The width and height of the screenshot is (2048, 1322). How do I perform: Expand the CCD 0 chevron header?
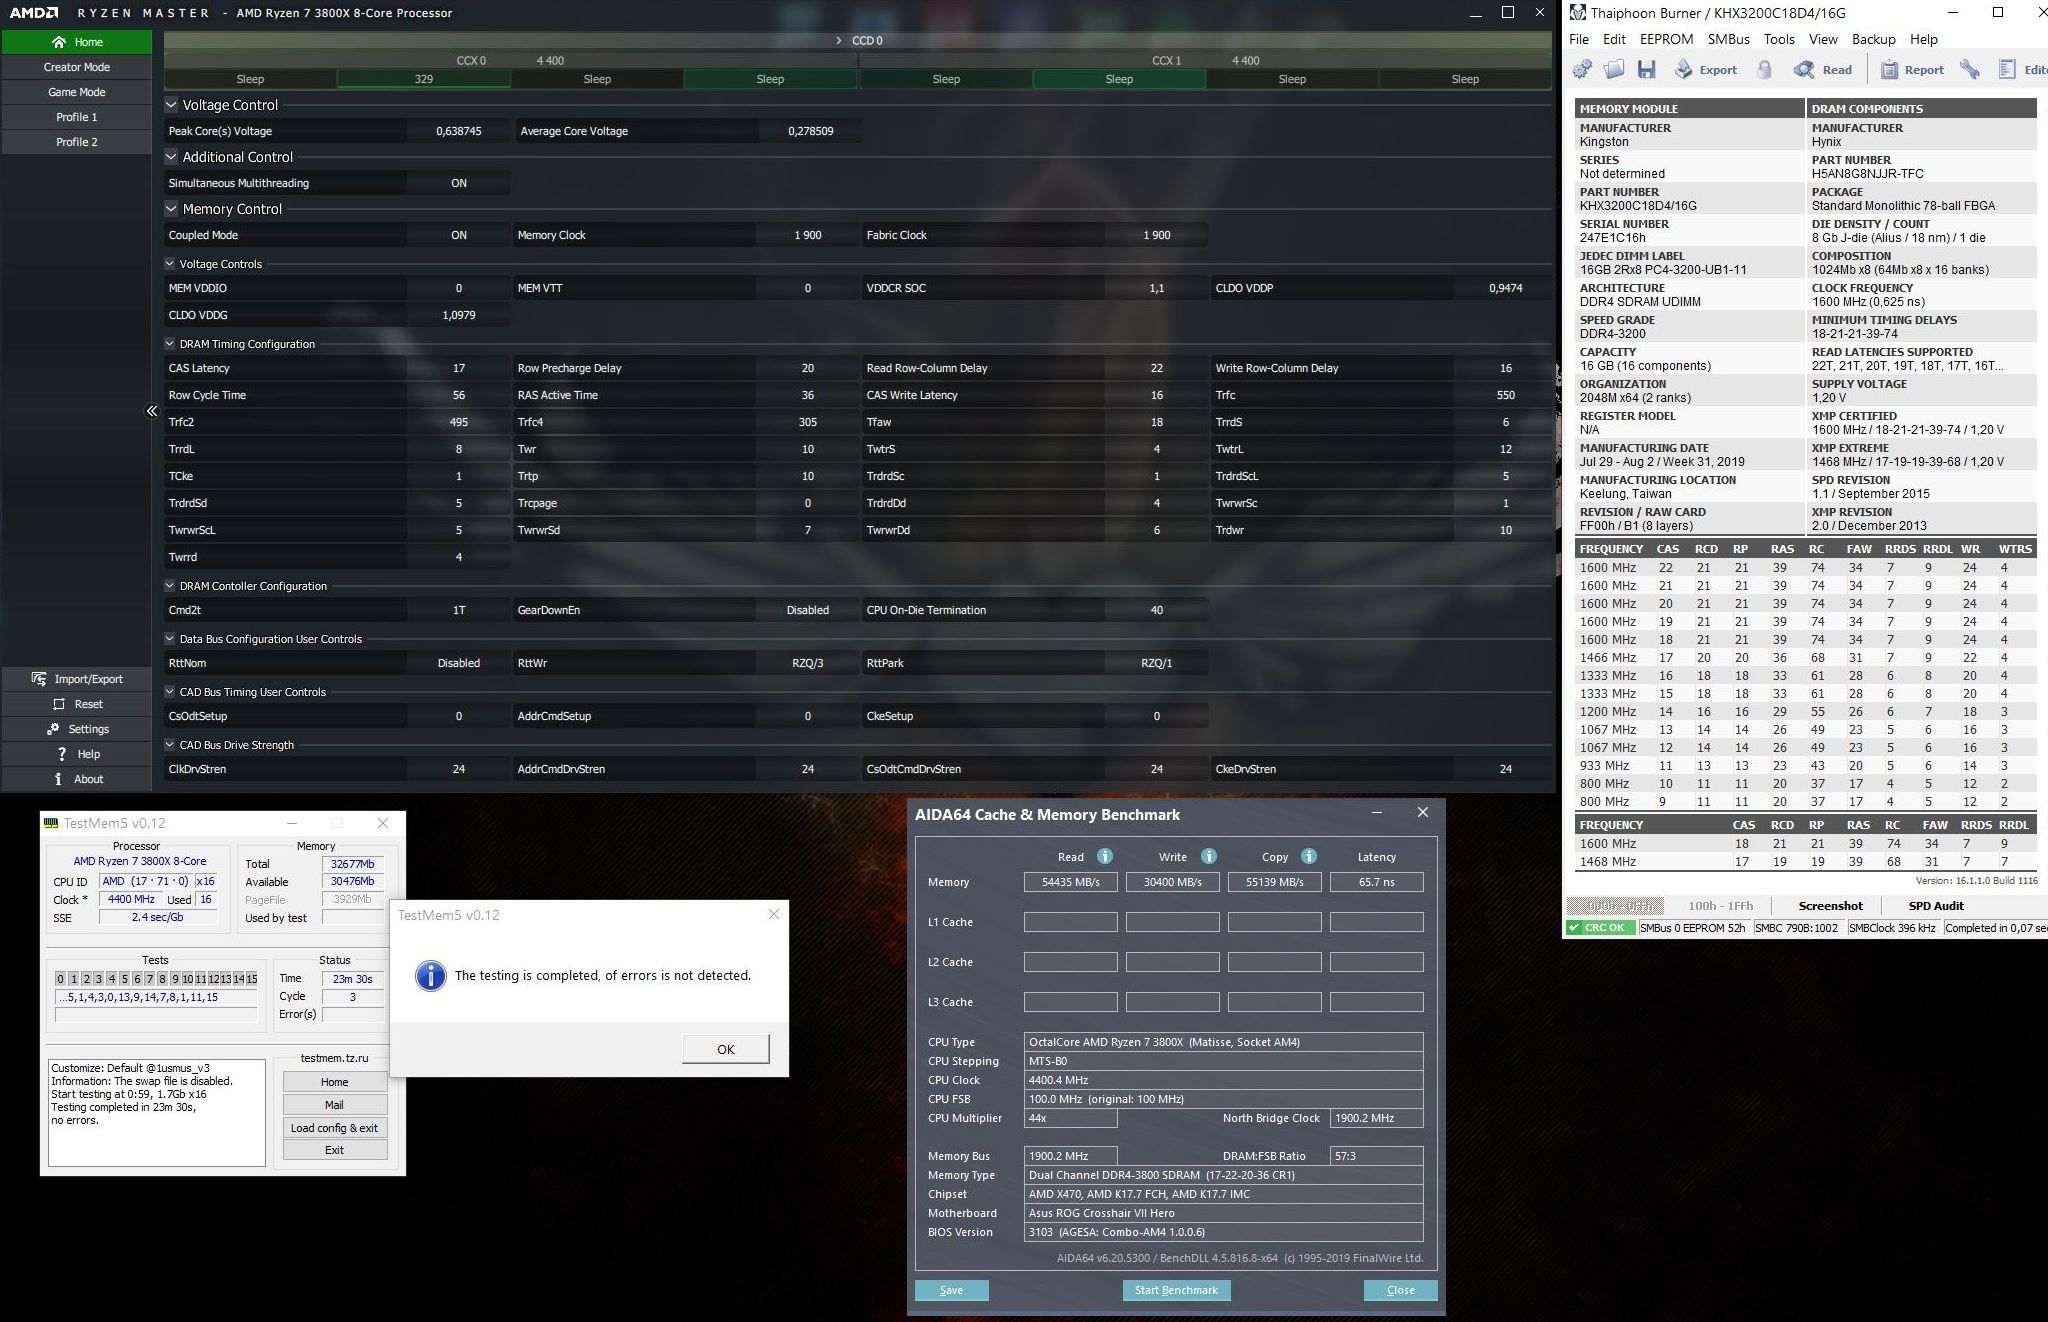(x=838, y=41)
